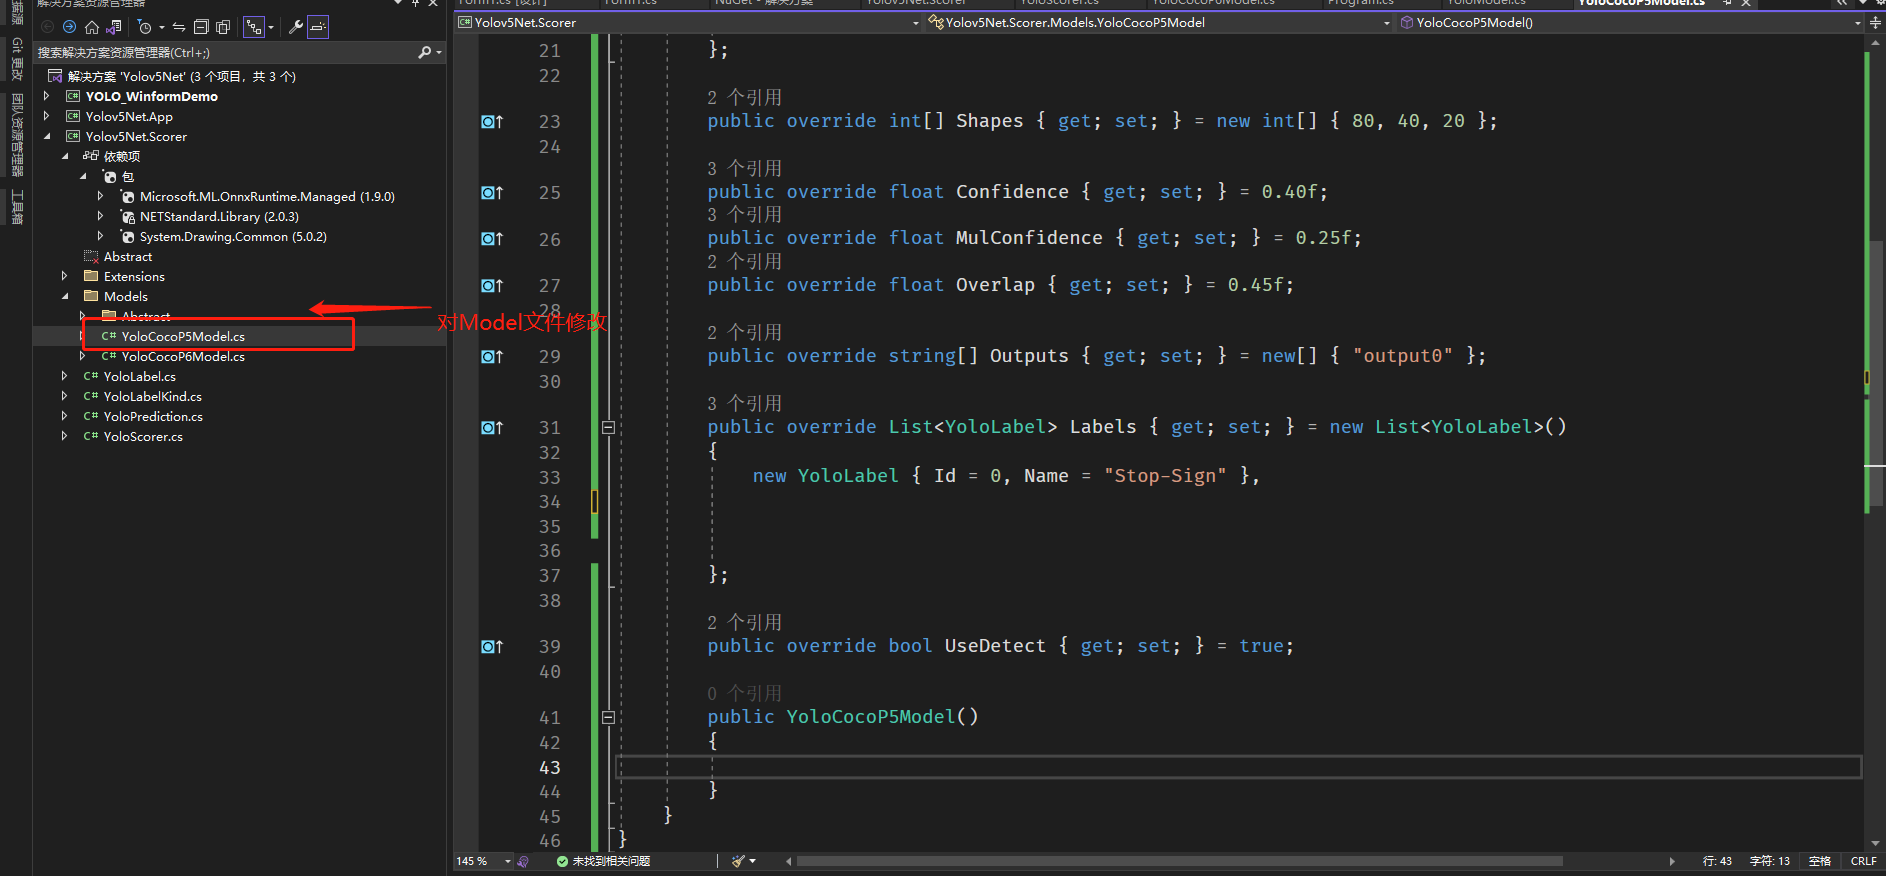This screenshot has height=876, width=1886.
Task: Click the '2 个引用' CodeLens above Overlap
Action: [x=744, y=261]
